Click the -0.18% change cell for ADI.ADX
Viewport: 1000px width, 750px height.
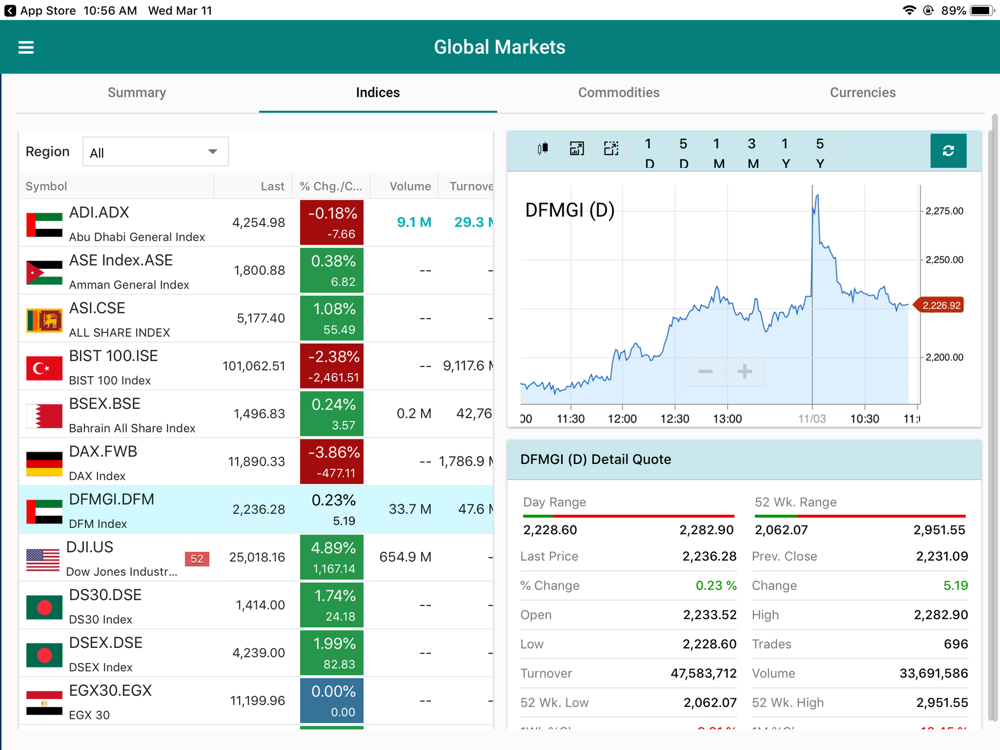pyautogui.click(x=332, y=223)
